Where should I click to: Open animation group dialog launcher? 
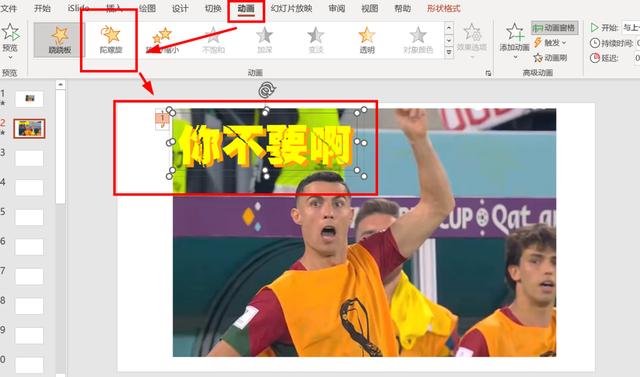point(488,73)
